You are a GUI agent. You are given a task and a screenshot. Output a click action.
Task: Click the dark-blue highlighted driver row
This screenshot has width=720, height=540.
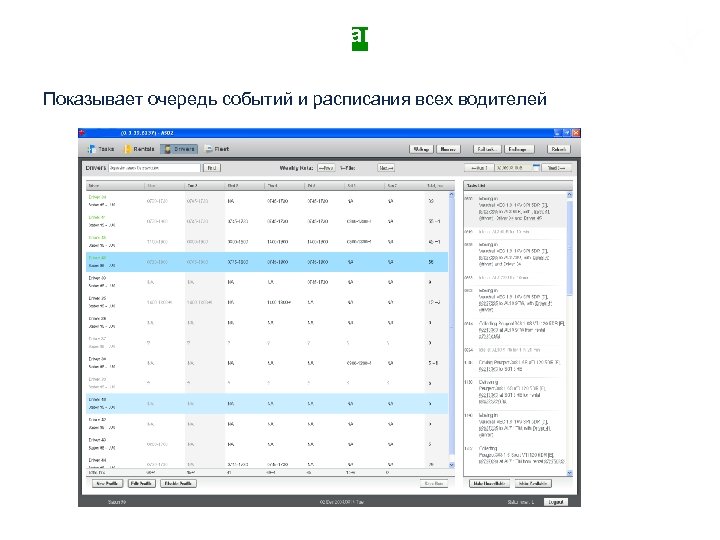tap(267, 262)
